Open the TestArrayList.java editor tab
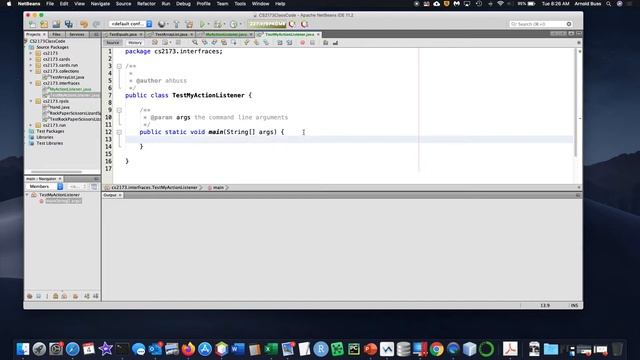Viewport: 640px width, 360px height. pos(171,34)
